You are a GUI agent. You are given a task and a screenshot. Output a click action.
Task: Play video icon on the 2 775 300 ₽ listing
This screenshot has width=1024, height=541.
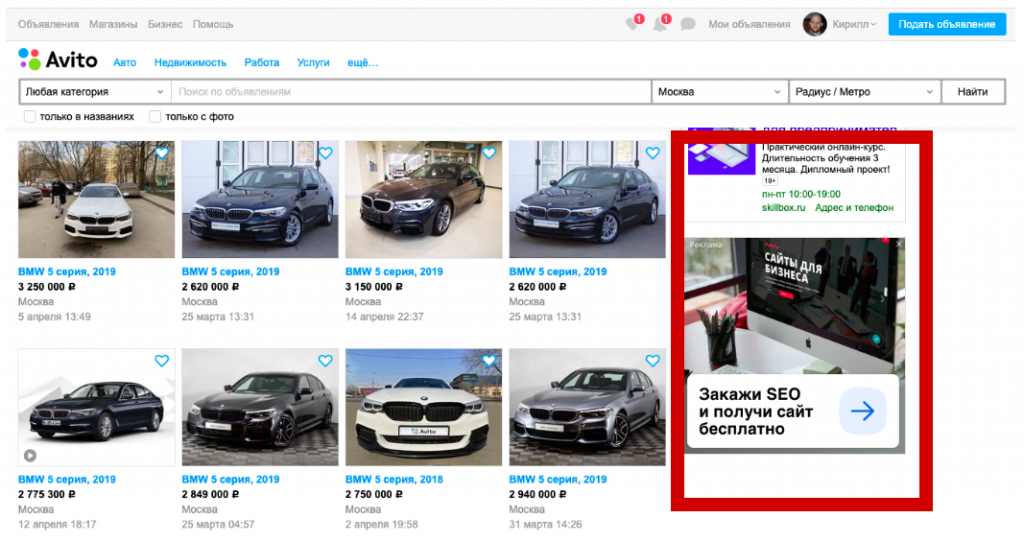(x=30, y=455)
